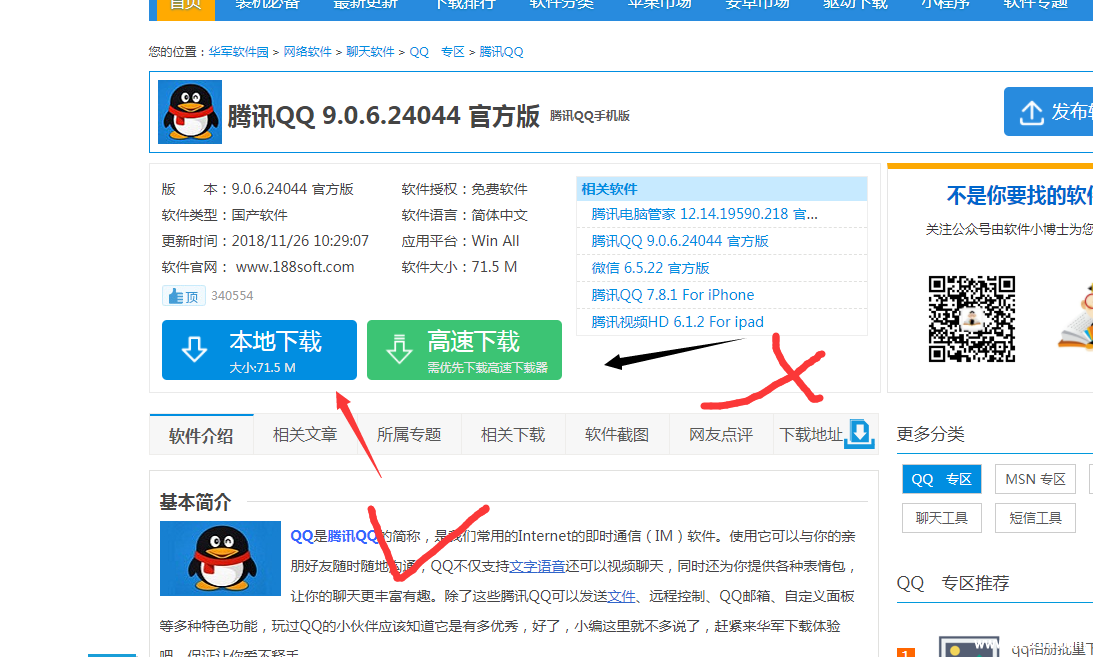Click the 软件类型 value 国产软件
Screen dimensions: 1093x657
259,215
